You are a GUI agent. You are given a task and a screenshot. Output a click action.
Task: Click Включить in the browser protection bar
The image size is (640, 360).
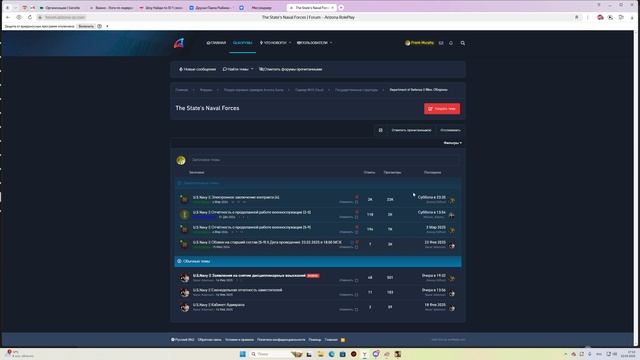[86, 26]
